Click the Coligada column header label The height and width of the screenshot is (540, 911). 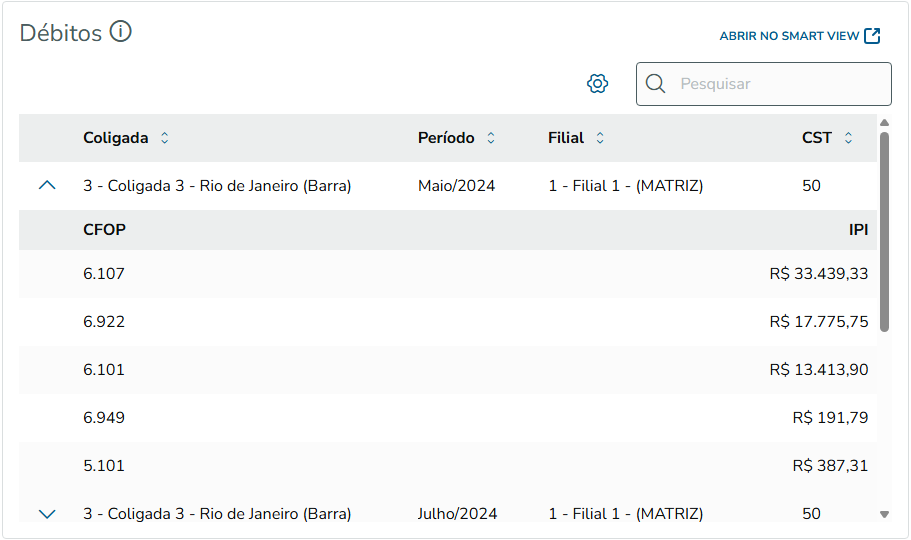coord(116,138)
